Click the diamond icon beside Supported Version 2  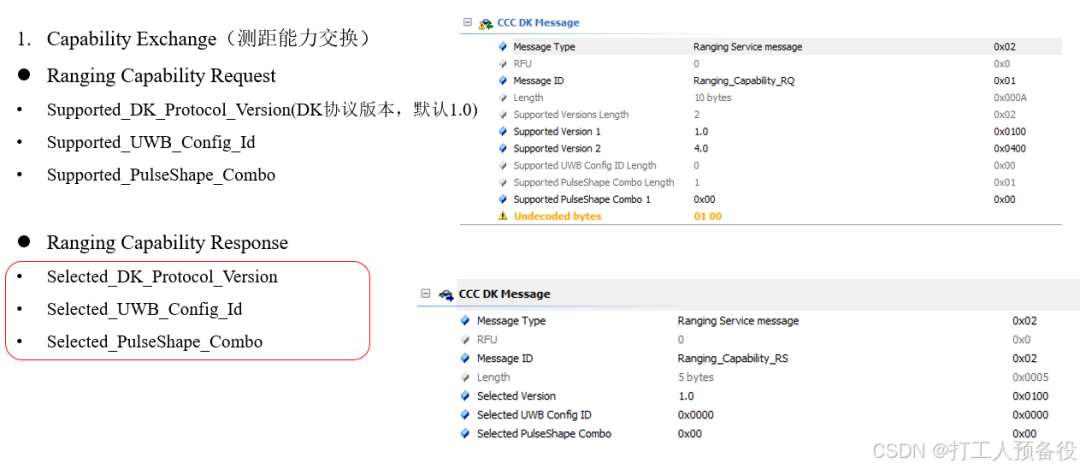coord(503,149)
